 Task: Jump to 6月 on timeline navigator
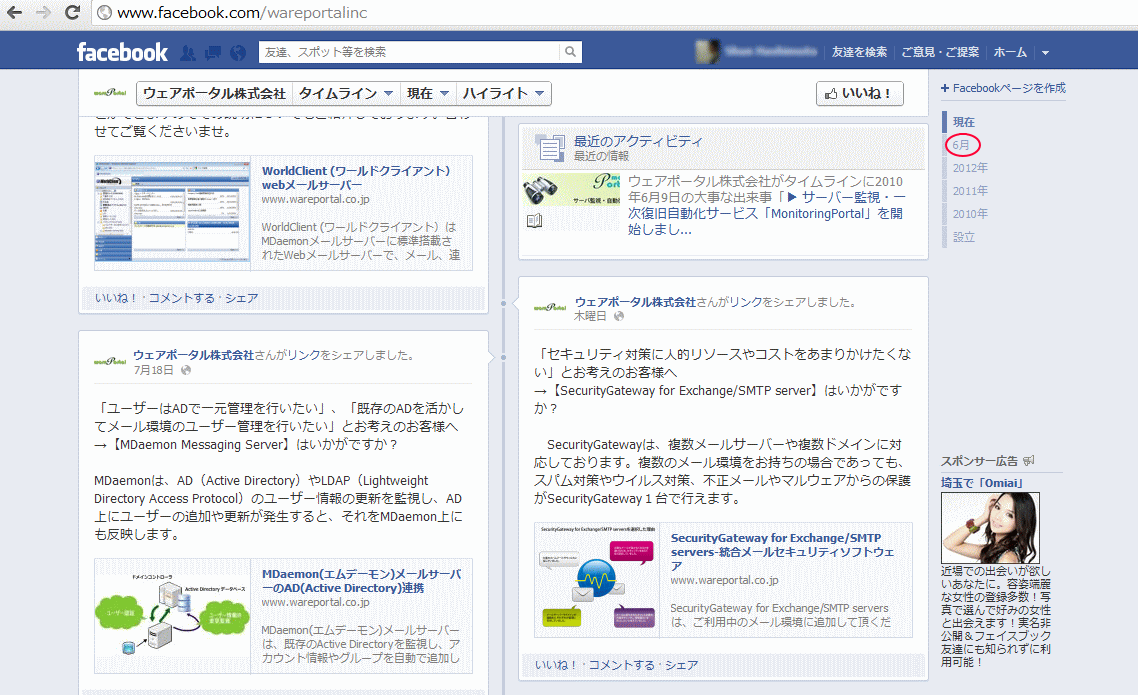[x=961, y=145]
